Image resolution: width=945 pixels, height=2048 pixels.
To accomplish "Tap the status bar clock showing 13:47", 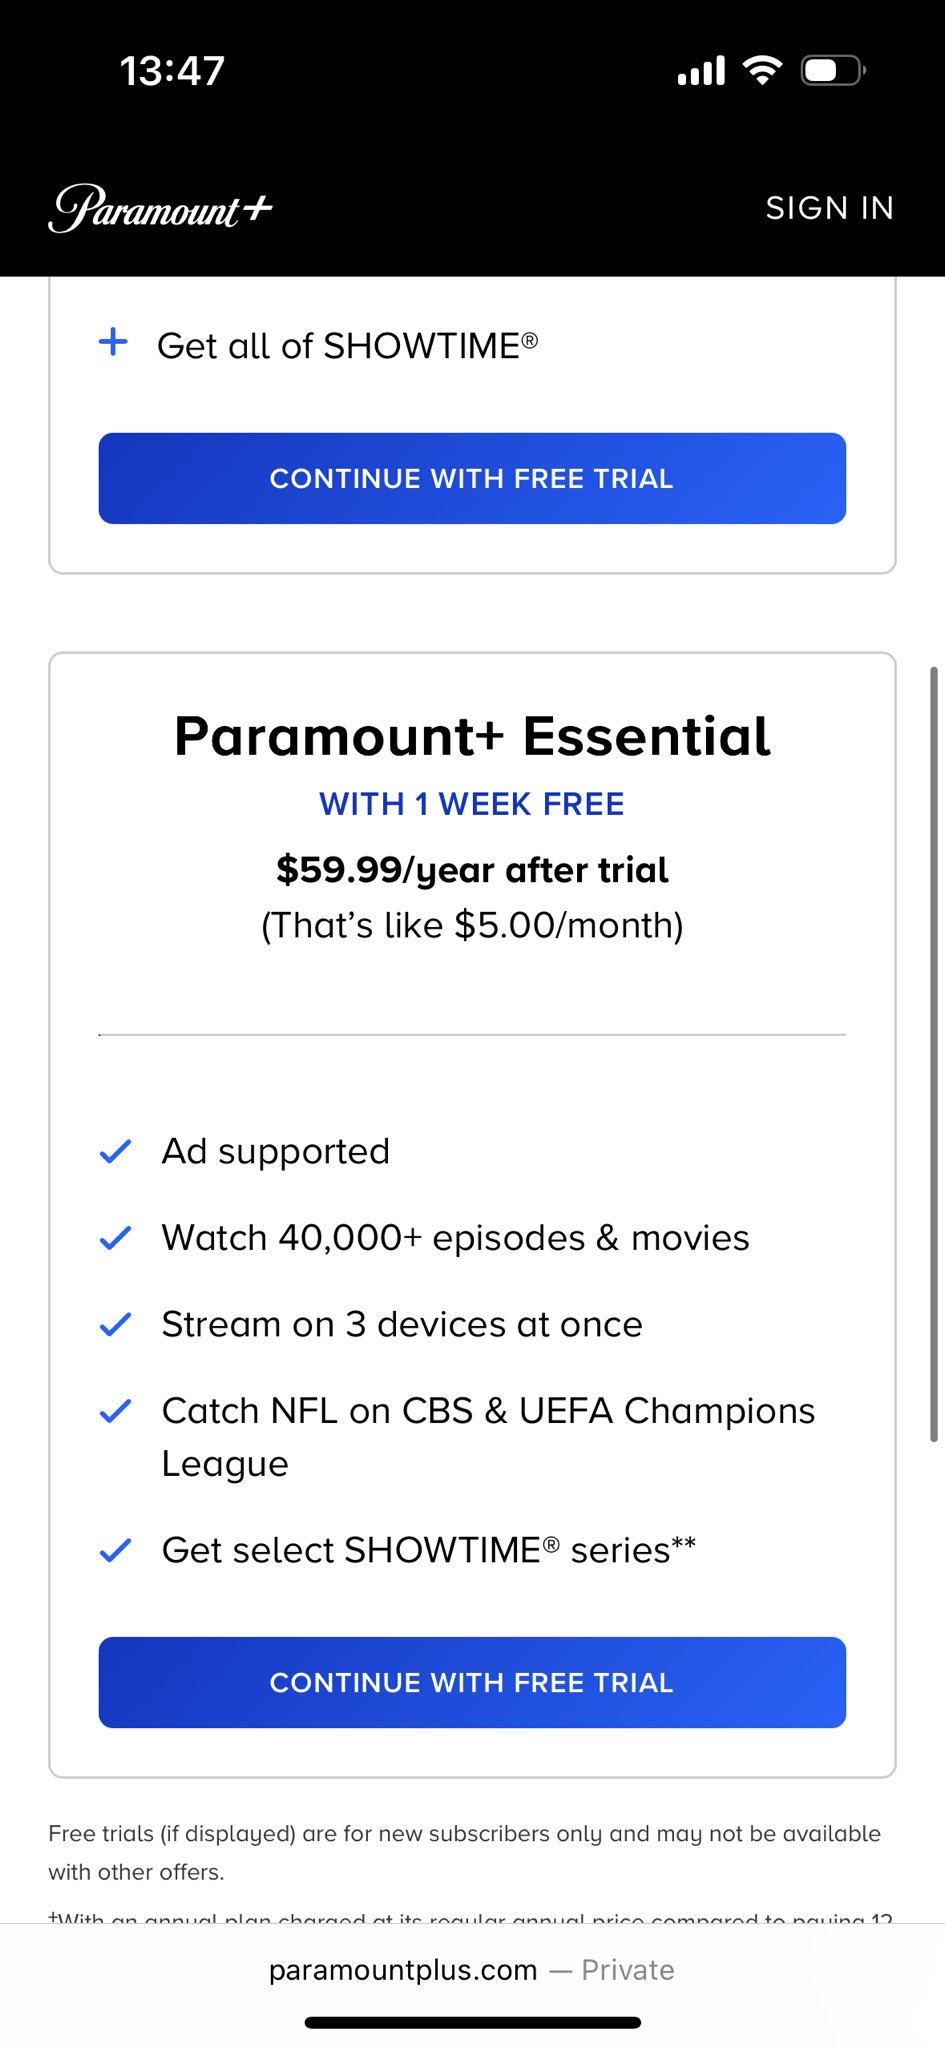I will click(172, 71).
